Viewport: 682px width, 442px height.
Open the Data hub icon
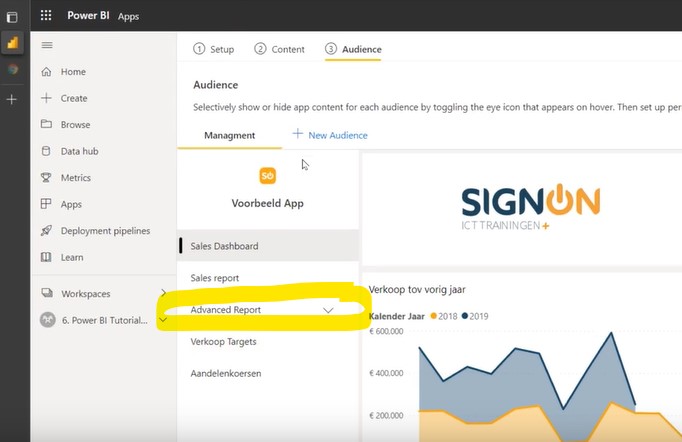point(46,151)
